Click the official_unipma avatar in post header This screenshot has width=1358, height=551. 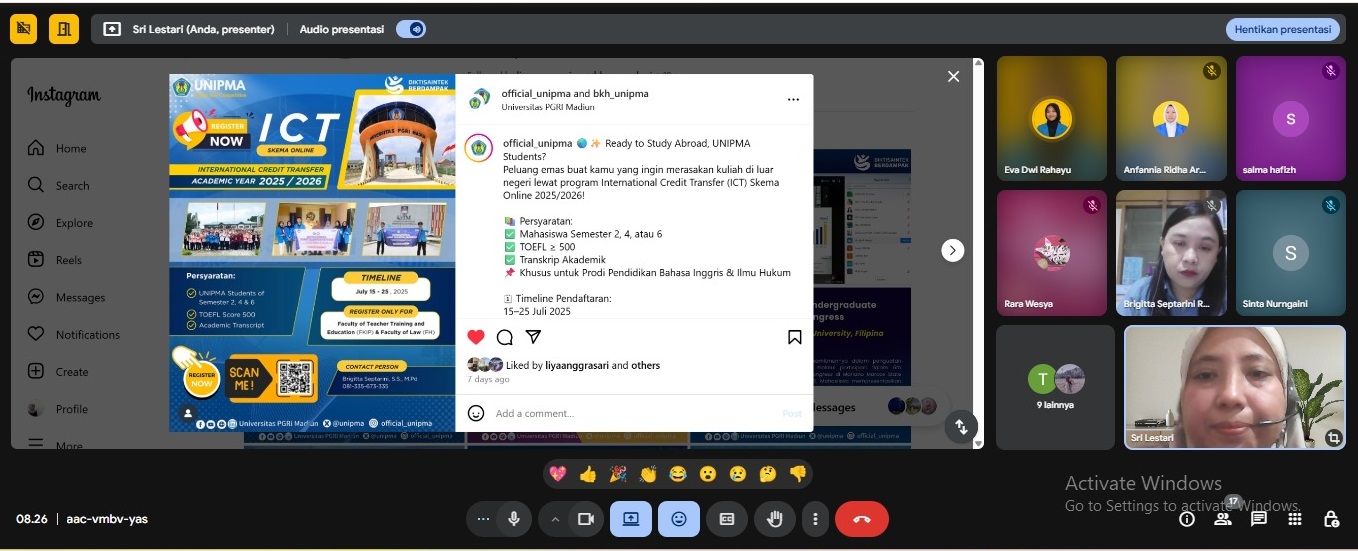480,99
